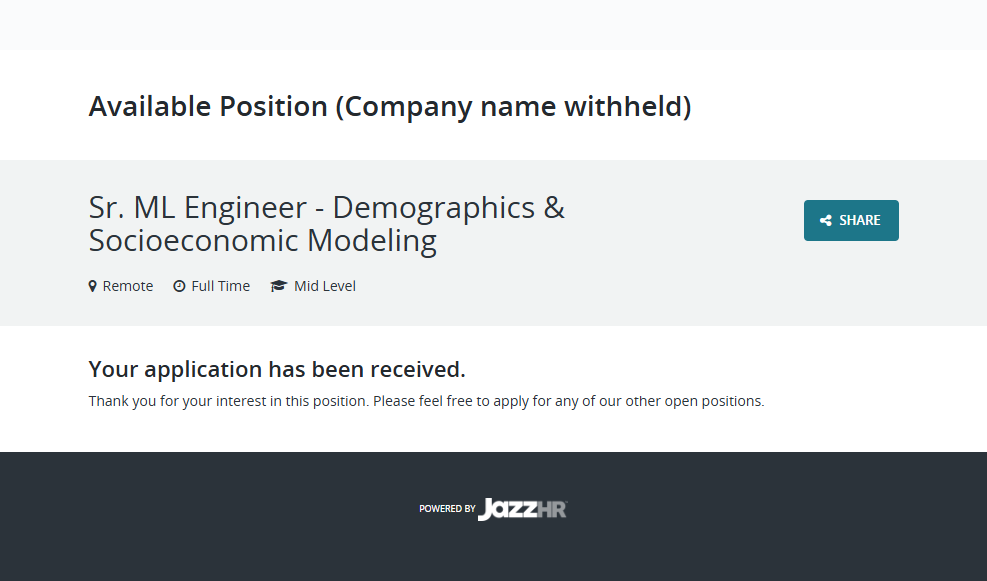Click the gray "HR" part of logo
The image size is (987, 581).
552,509
